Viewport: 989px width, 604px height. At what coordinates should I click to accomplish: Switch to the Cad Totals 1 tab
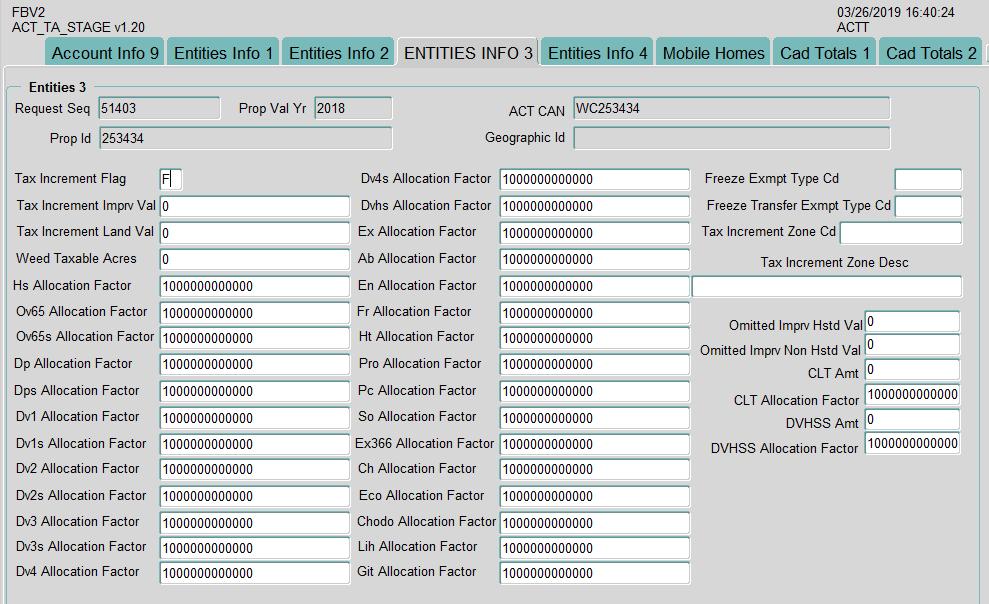[x=825, y=53]
